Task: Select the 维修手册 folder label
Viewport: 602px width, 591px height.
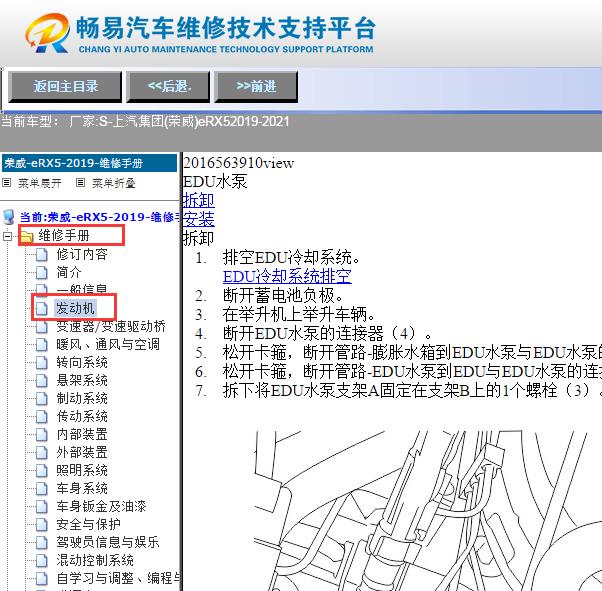Action: pos(64,235)
